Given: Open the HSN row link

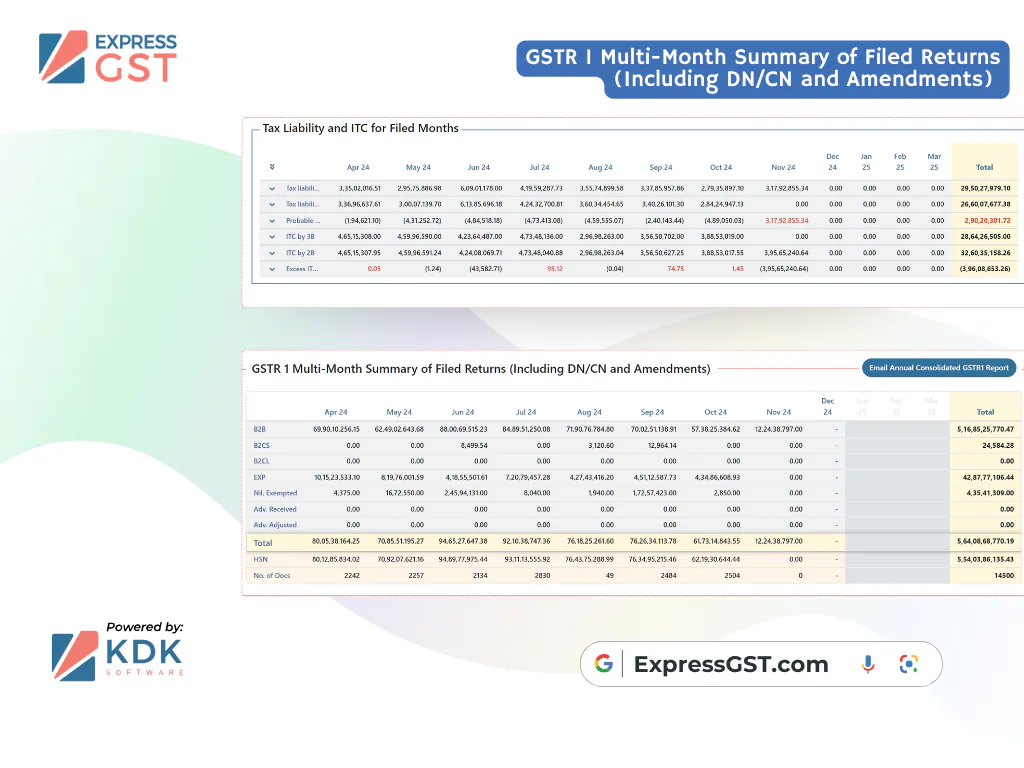Looking at the screenshot, I should (260, 560).
